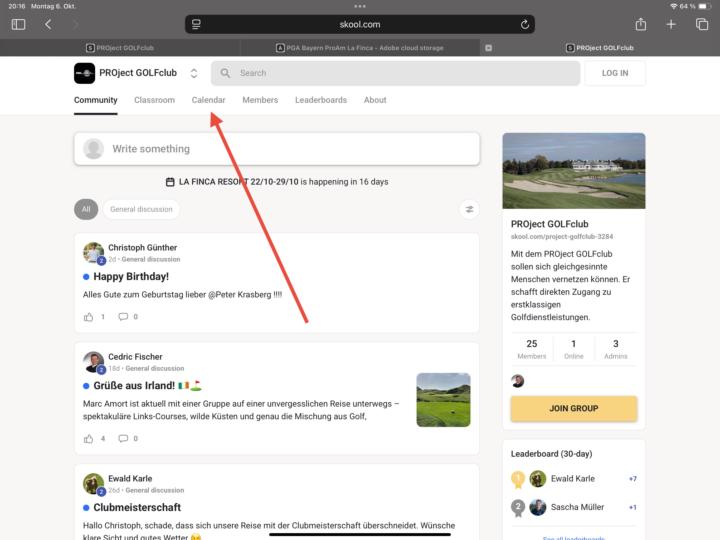The width and height of the screenshot is (720, 540).
Task: Click the Wi-Fi icon in the status bar
Action: pyautogui.click(x=674, y=6)
